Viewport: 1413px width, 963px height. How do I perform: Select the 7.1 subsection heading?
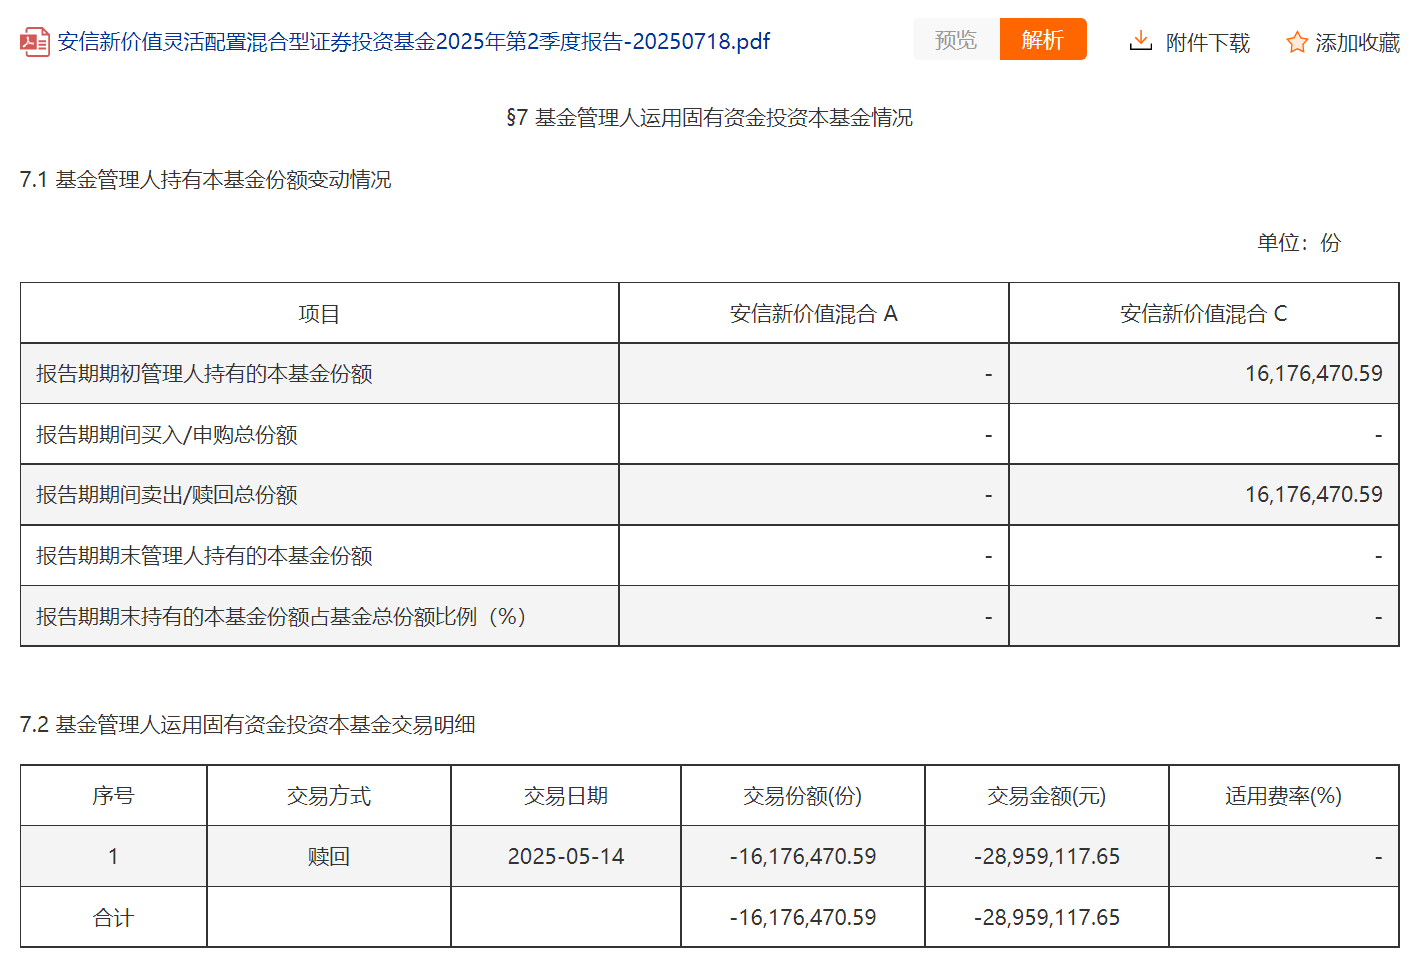[x=205, y=180]
